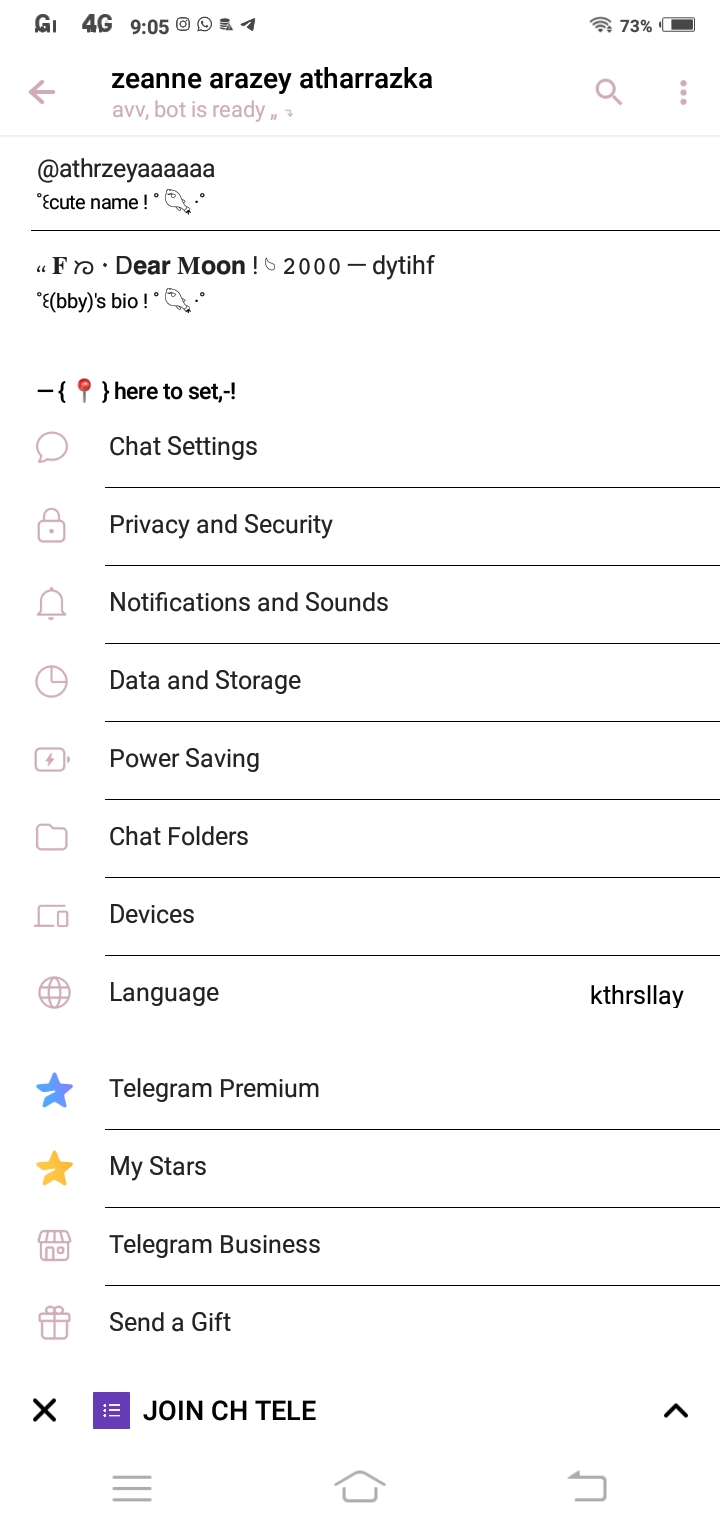Open the Devices settings entry
The image size is (720, 1520).
(152, 915)
